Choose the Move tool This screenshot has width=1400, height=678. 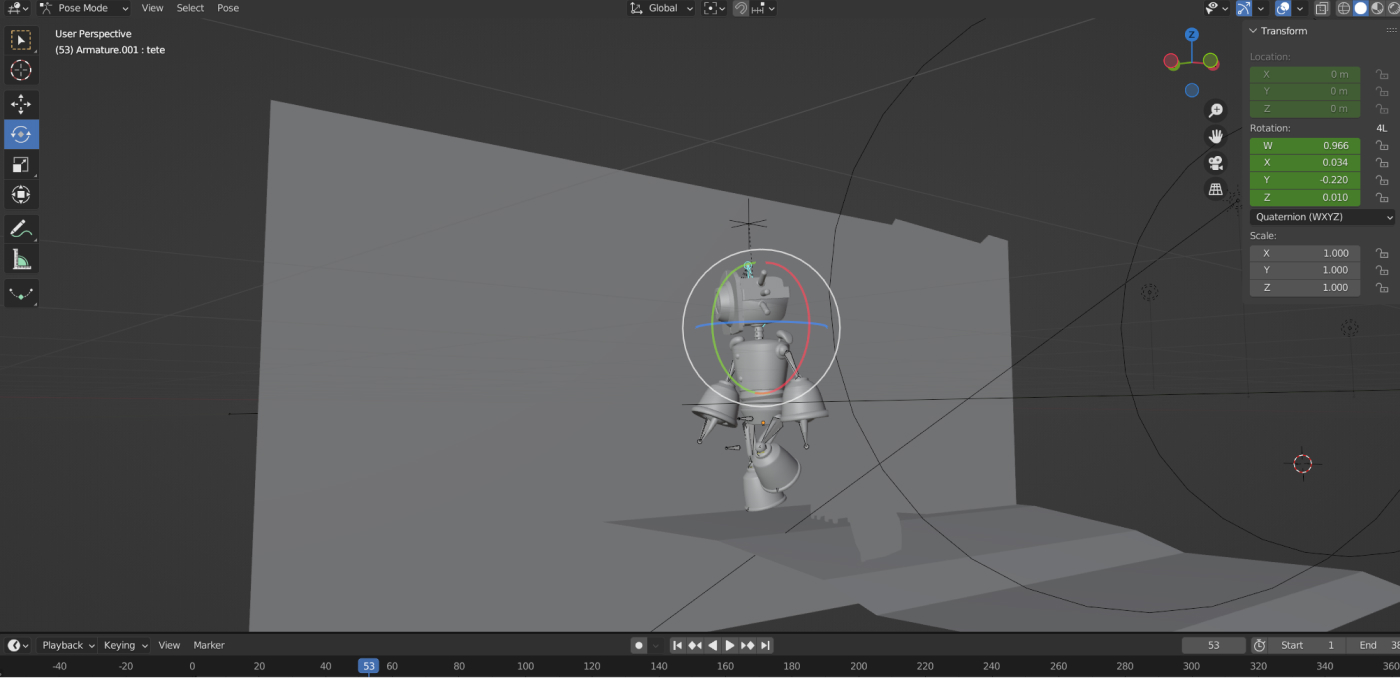point(21,104)
